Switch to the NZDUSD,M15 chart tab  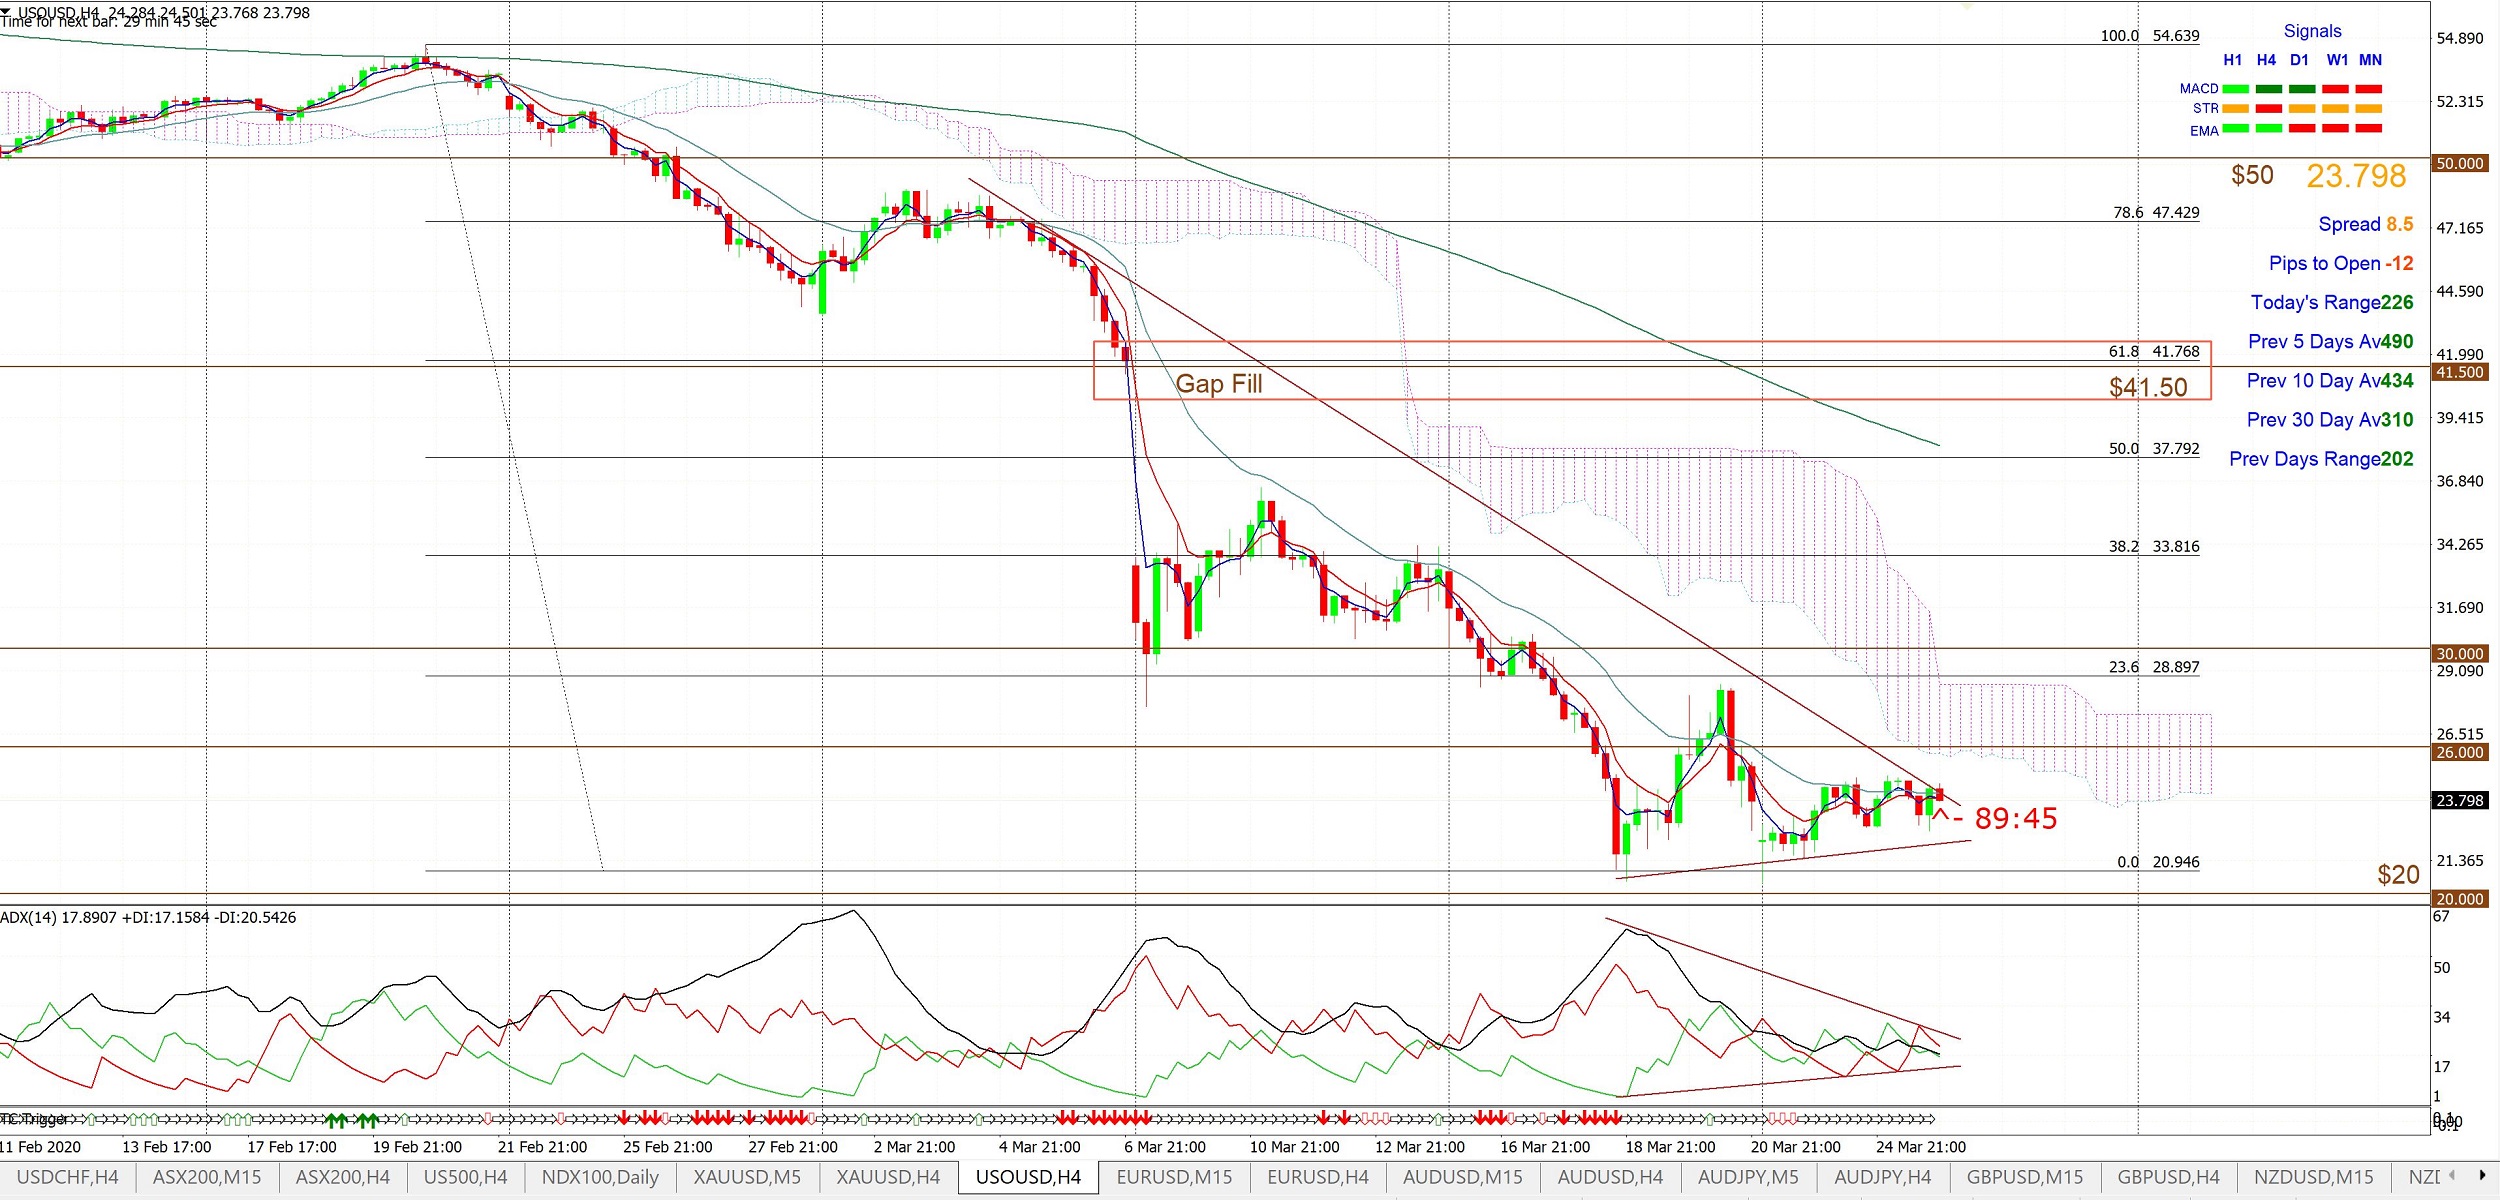point(2314,1177)
